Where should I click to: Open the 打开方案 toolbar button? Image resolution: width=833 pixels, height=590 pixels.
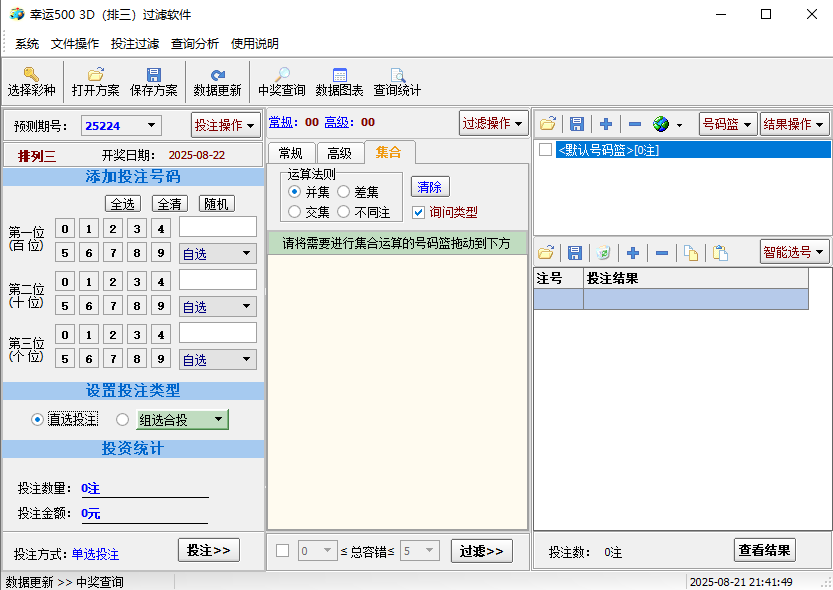(95, 74)
